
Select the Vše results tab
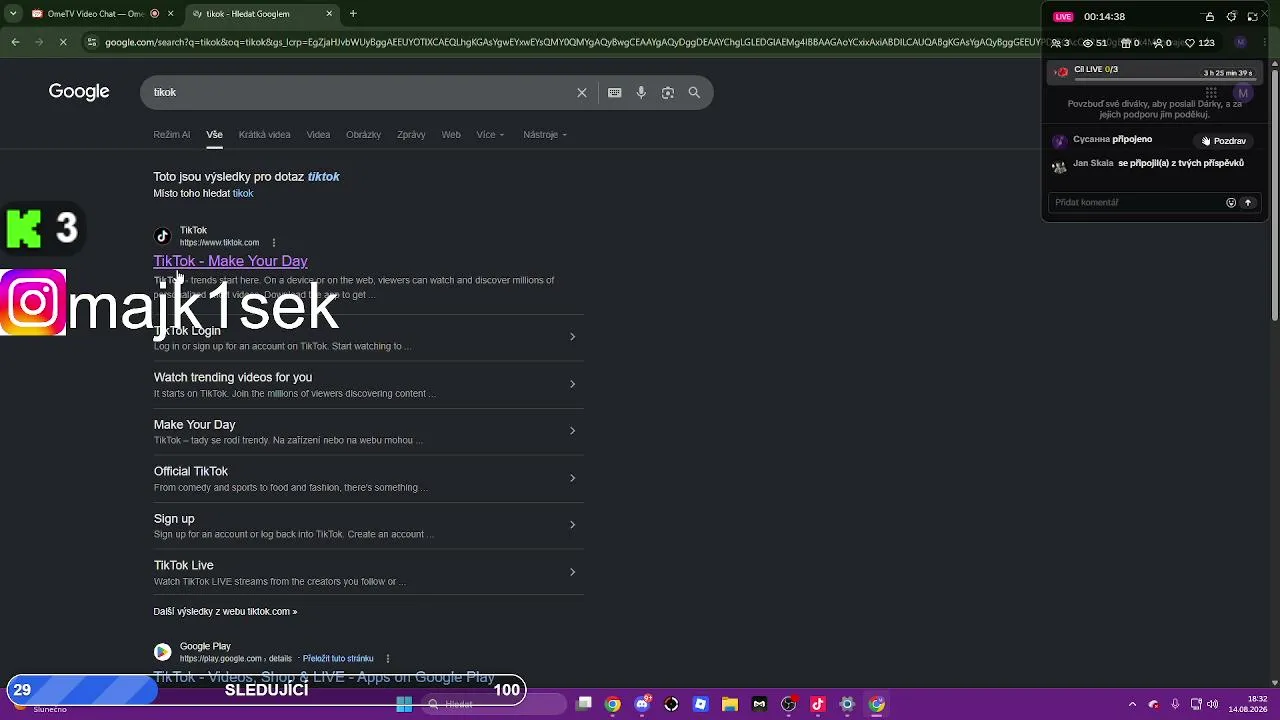click(214, 135)
